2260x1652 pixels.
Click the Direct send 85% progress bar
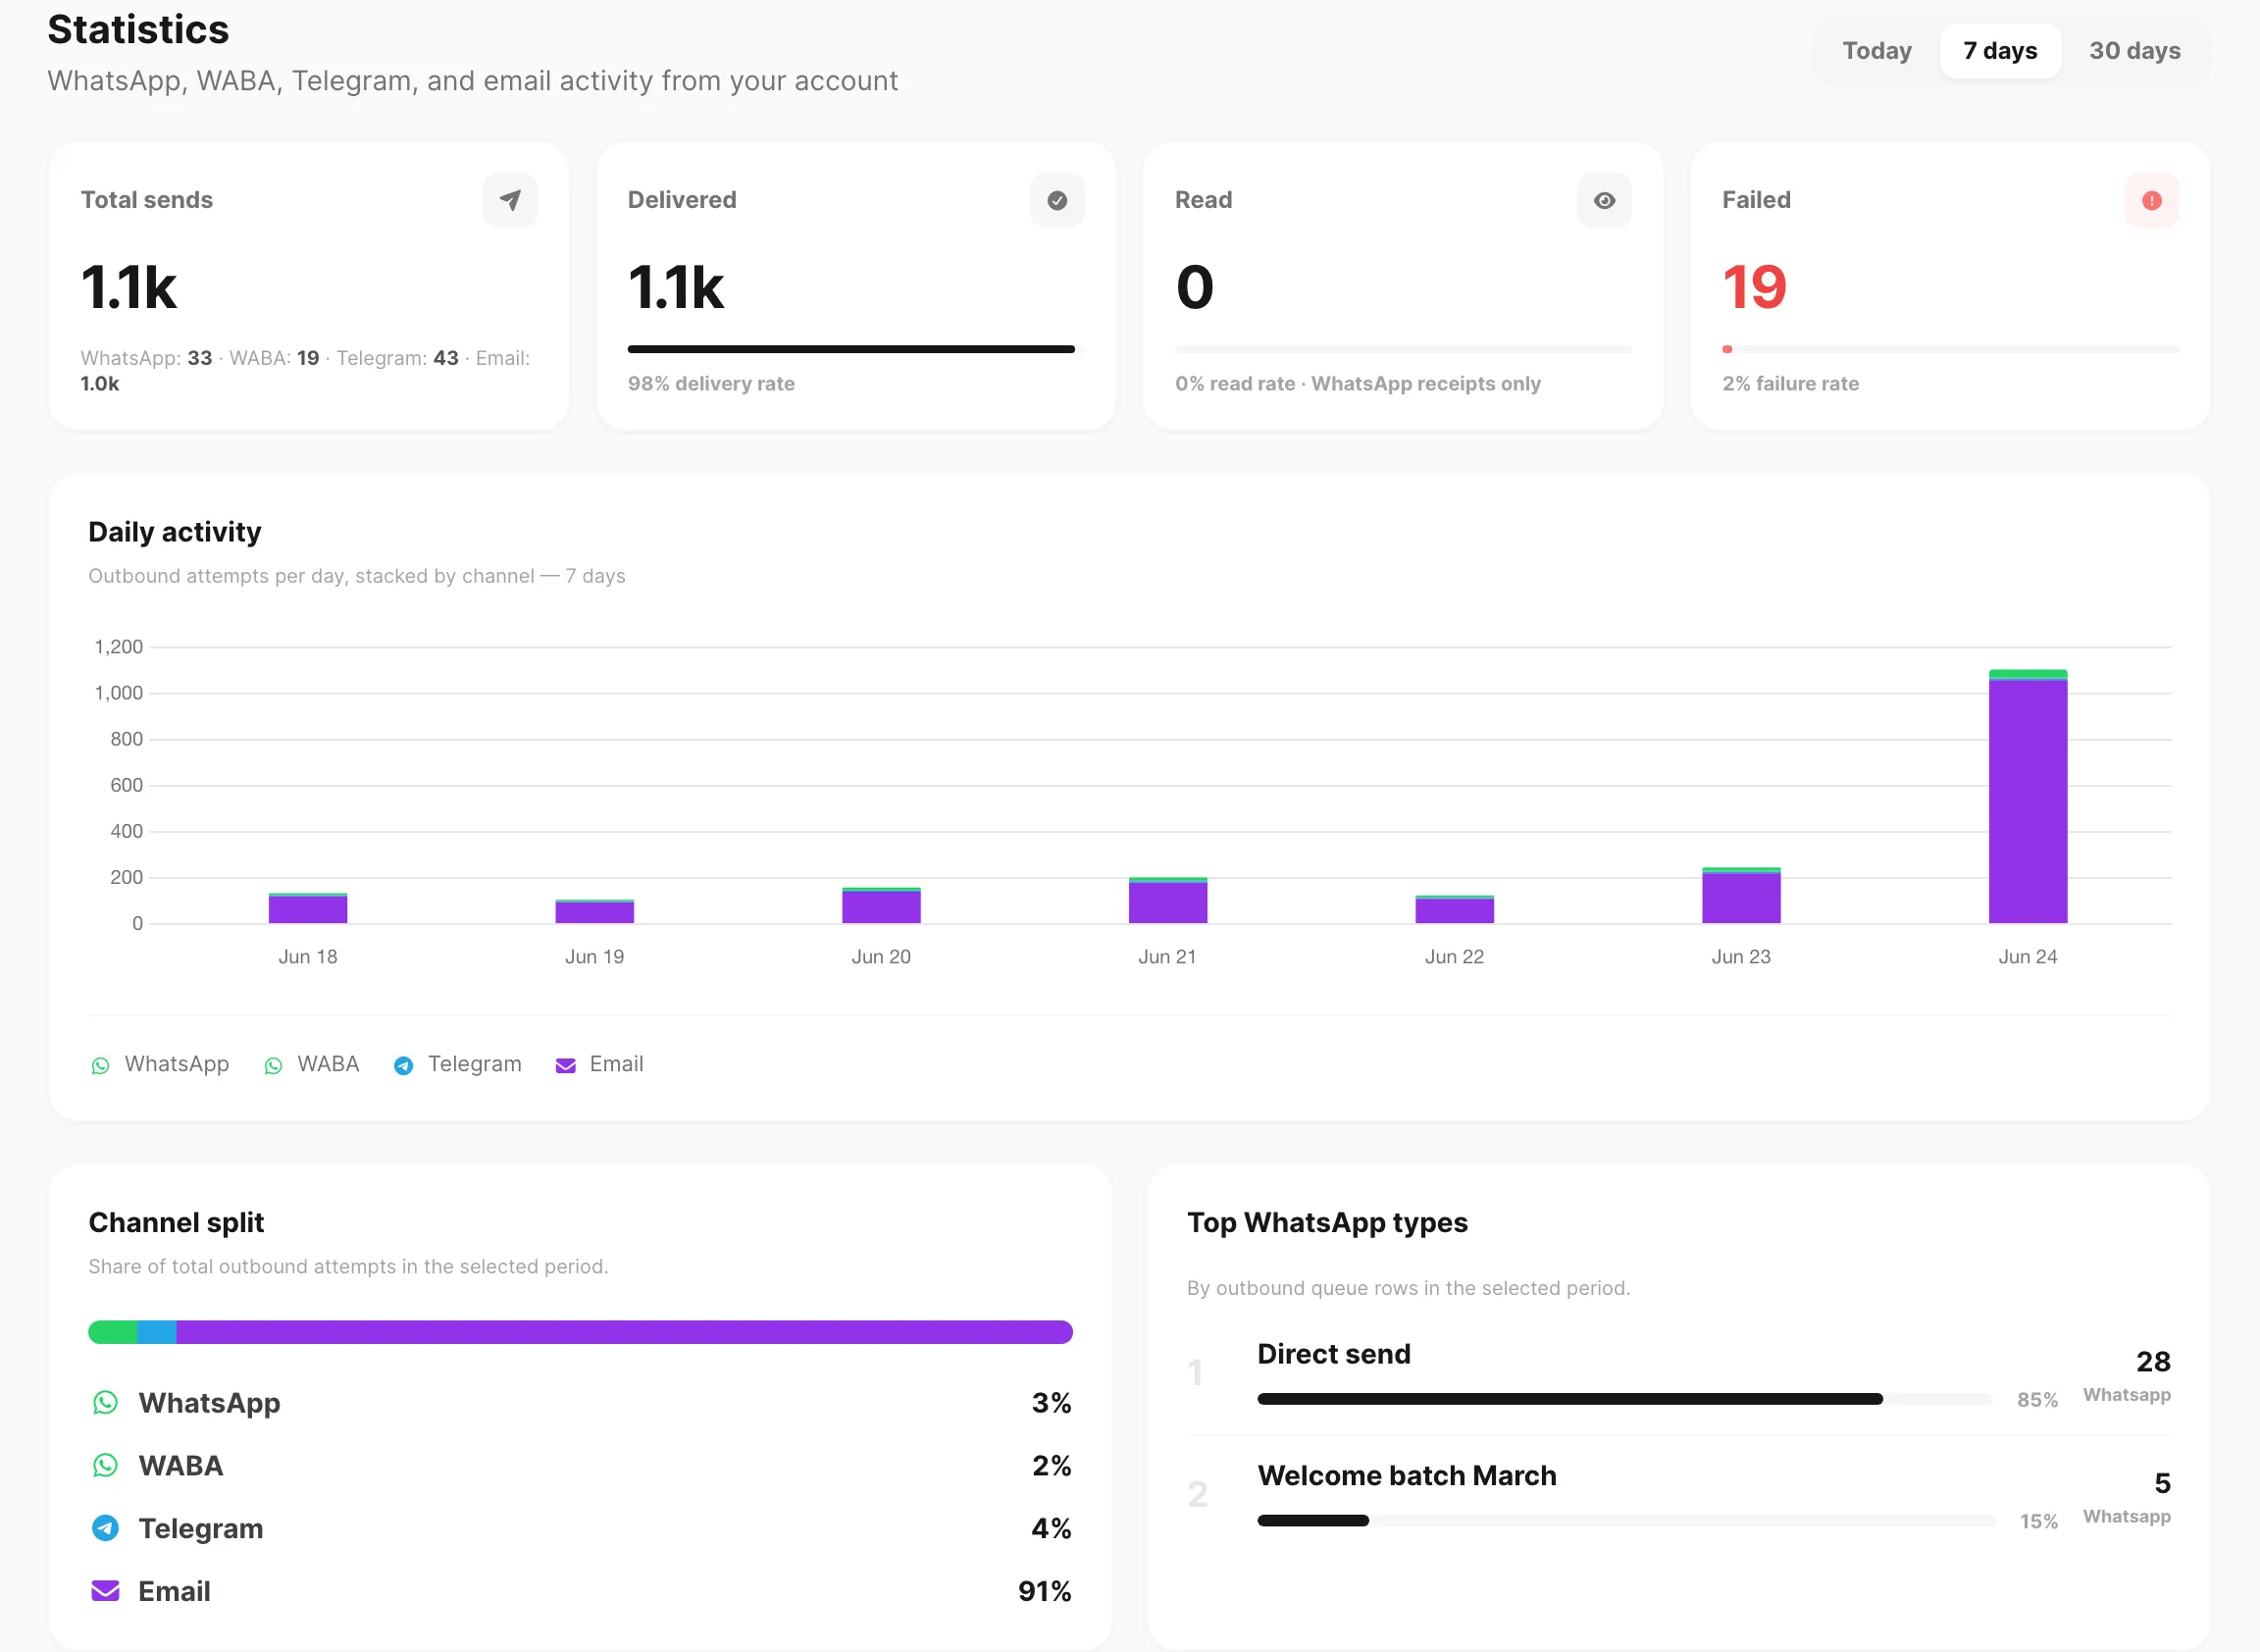point(1625,1398)
